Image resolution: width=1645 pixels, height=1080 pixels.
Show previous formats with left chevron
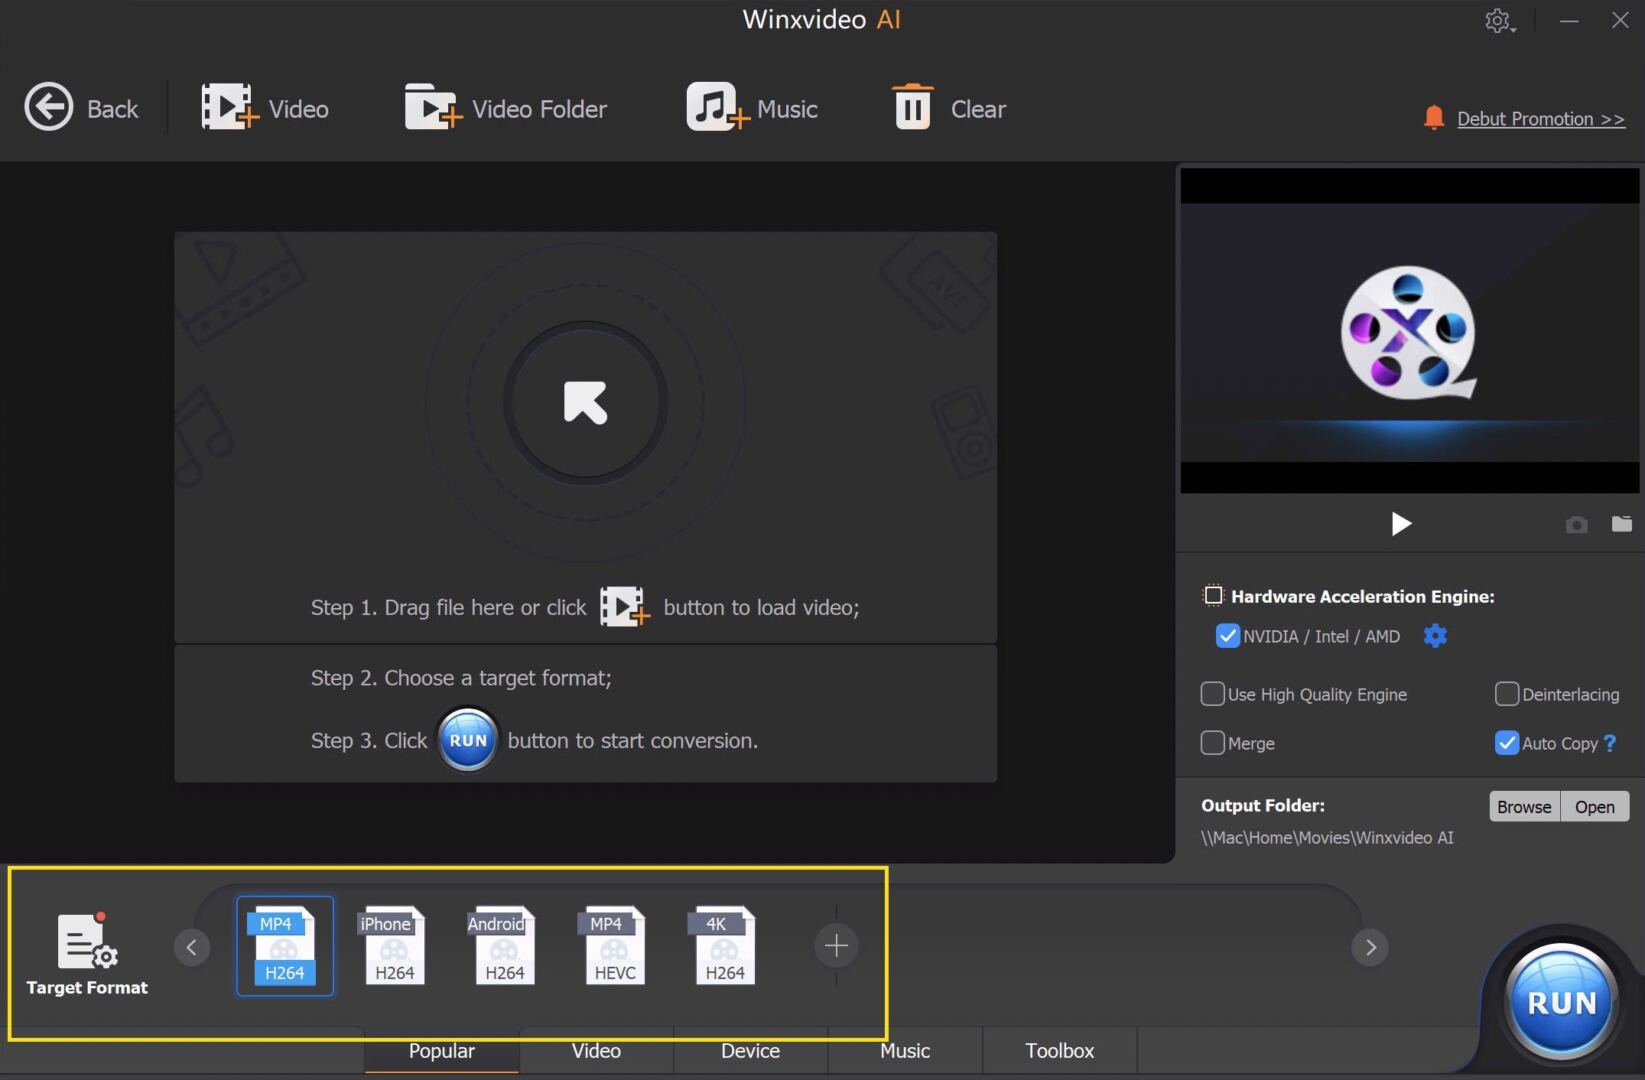click(x=191, y=946)
